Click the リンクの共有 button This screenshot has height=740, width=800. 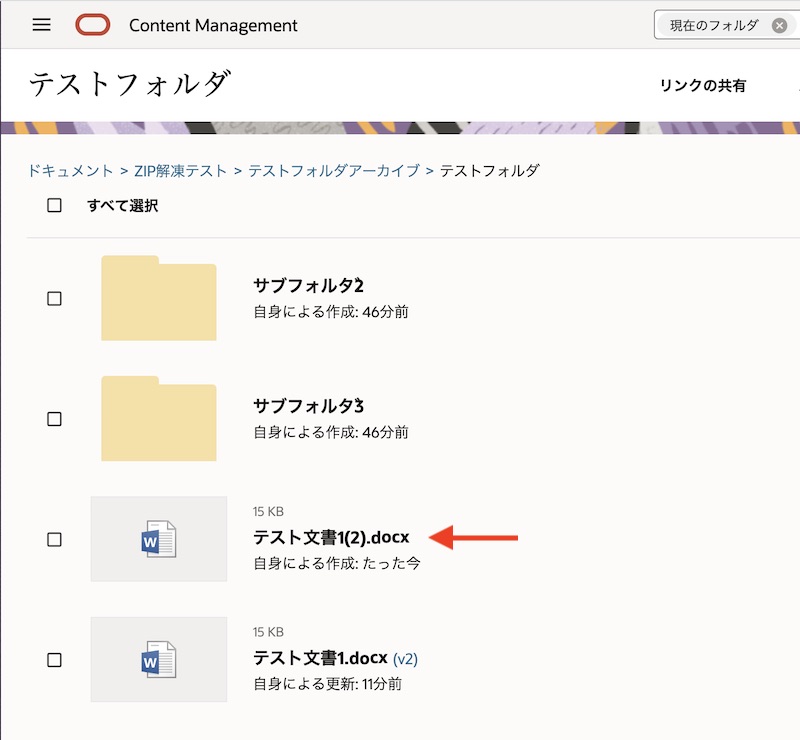pos(703,86)
